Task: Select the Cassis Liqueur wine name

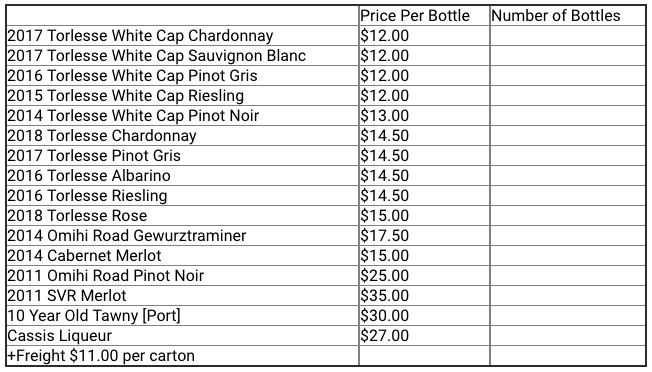Action: click(x=59, y=335)
